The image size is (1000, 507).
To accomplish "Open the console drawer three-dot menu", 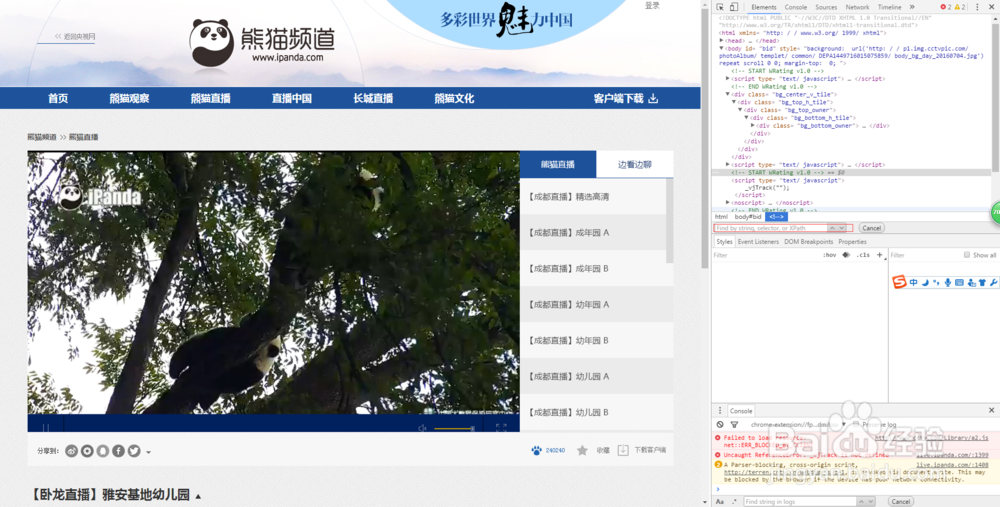I will click(x=720, y=411).
